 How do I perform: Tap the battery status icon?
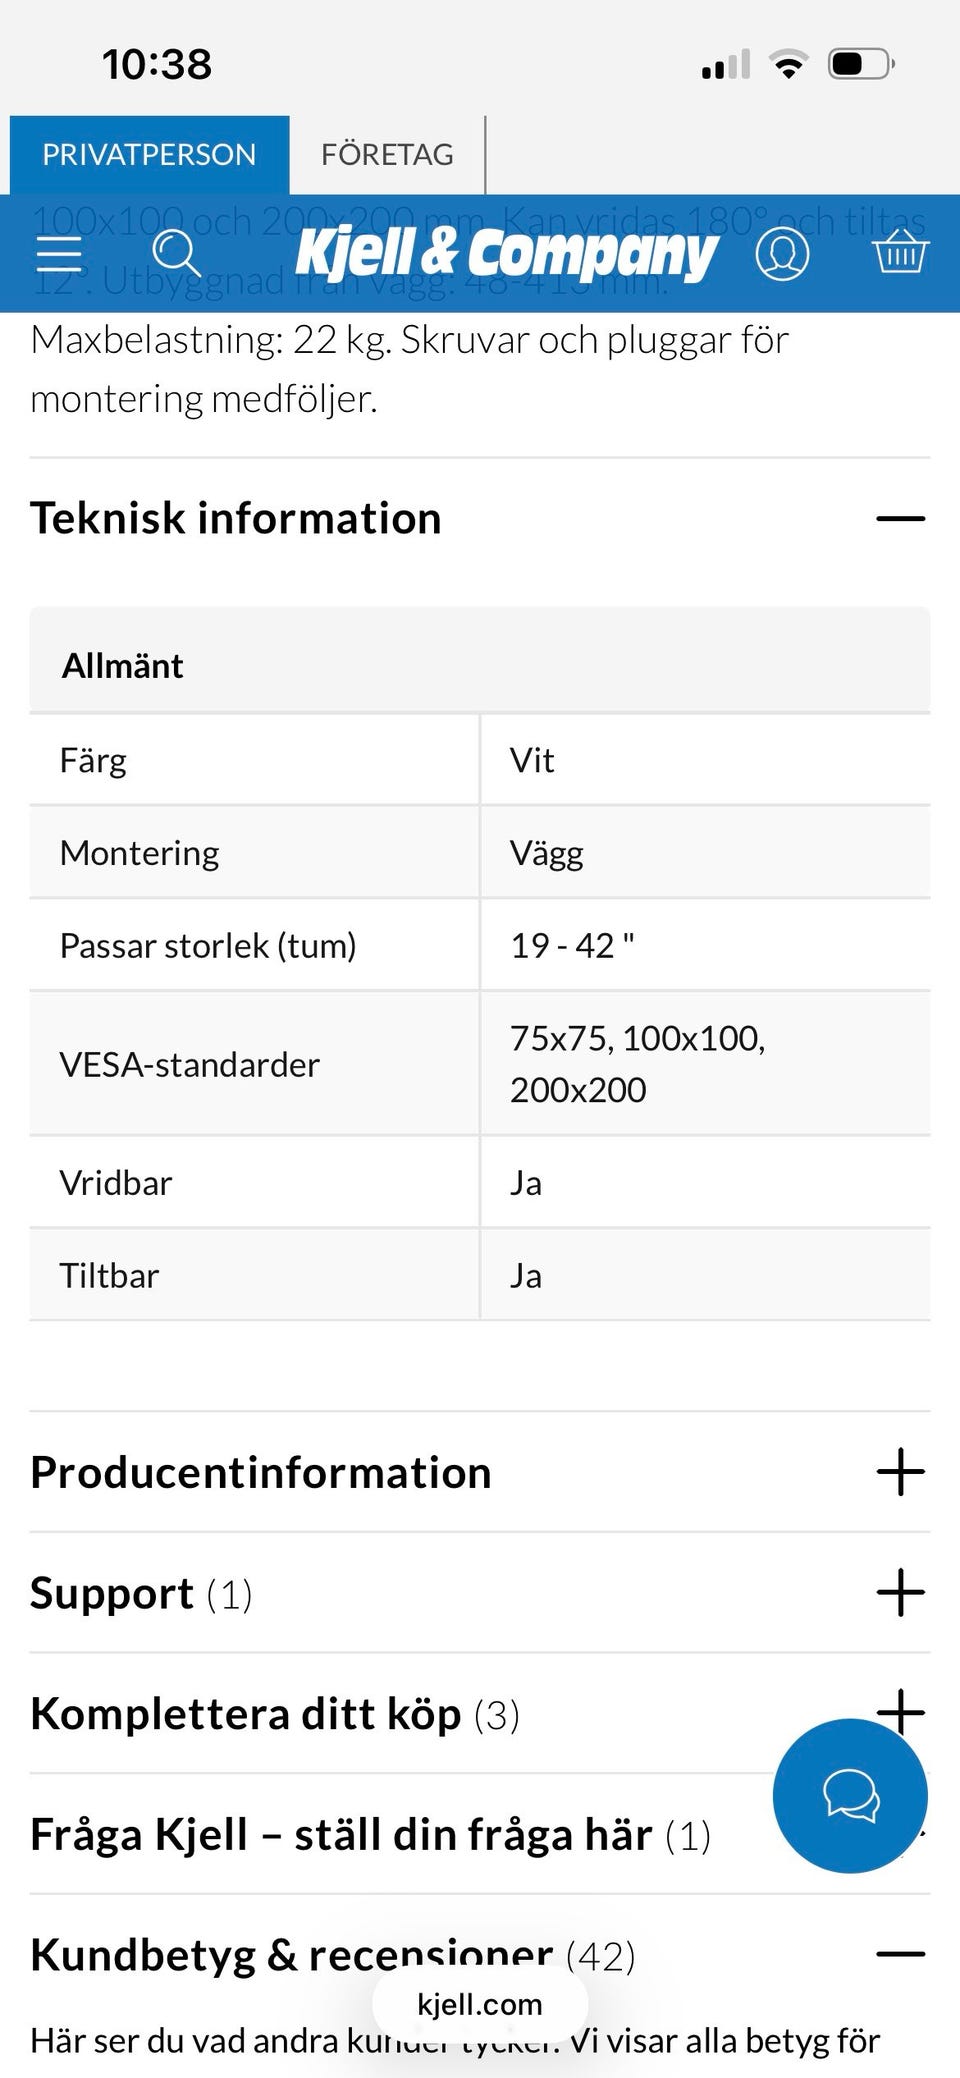click(x=860, y=65)
